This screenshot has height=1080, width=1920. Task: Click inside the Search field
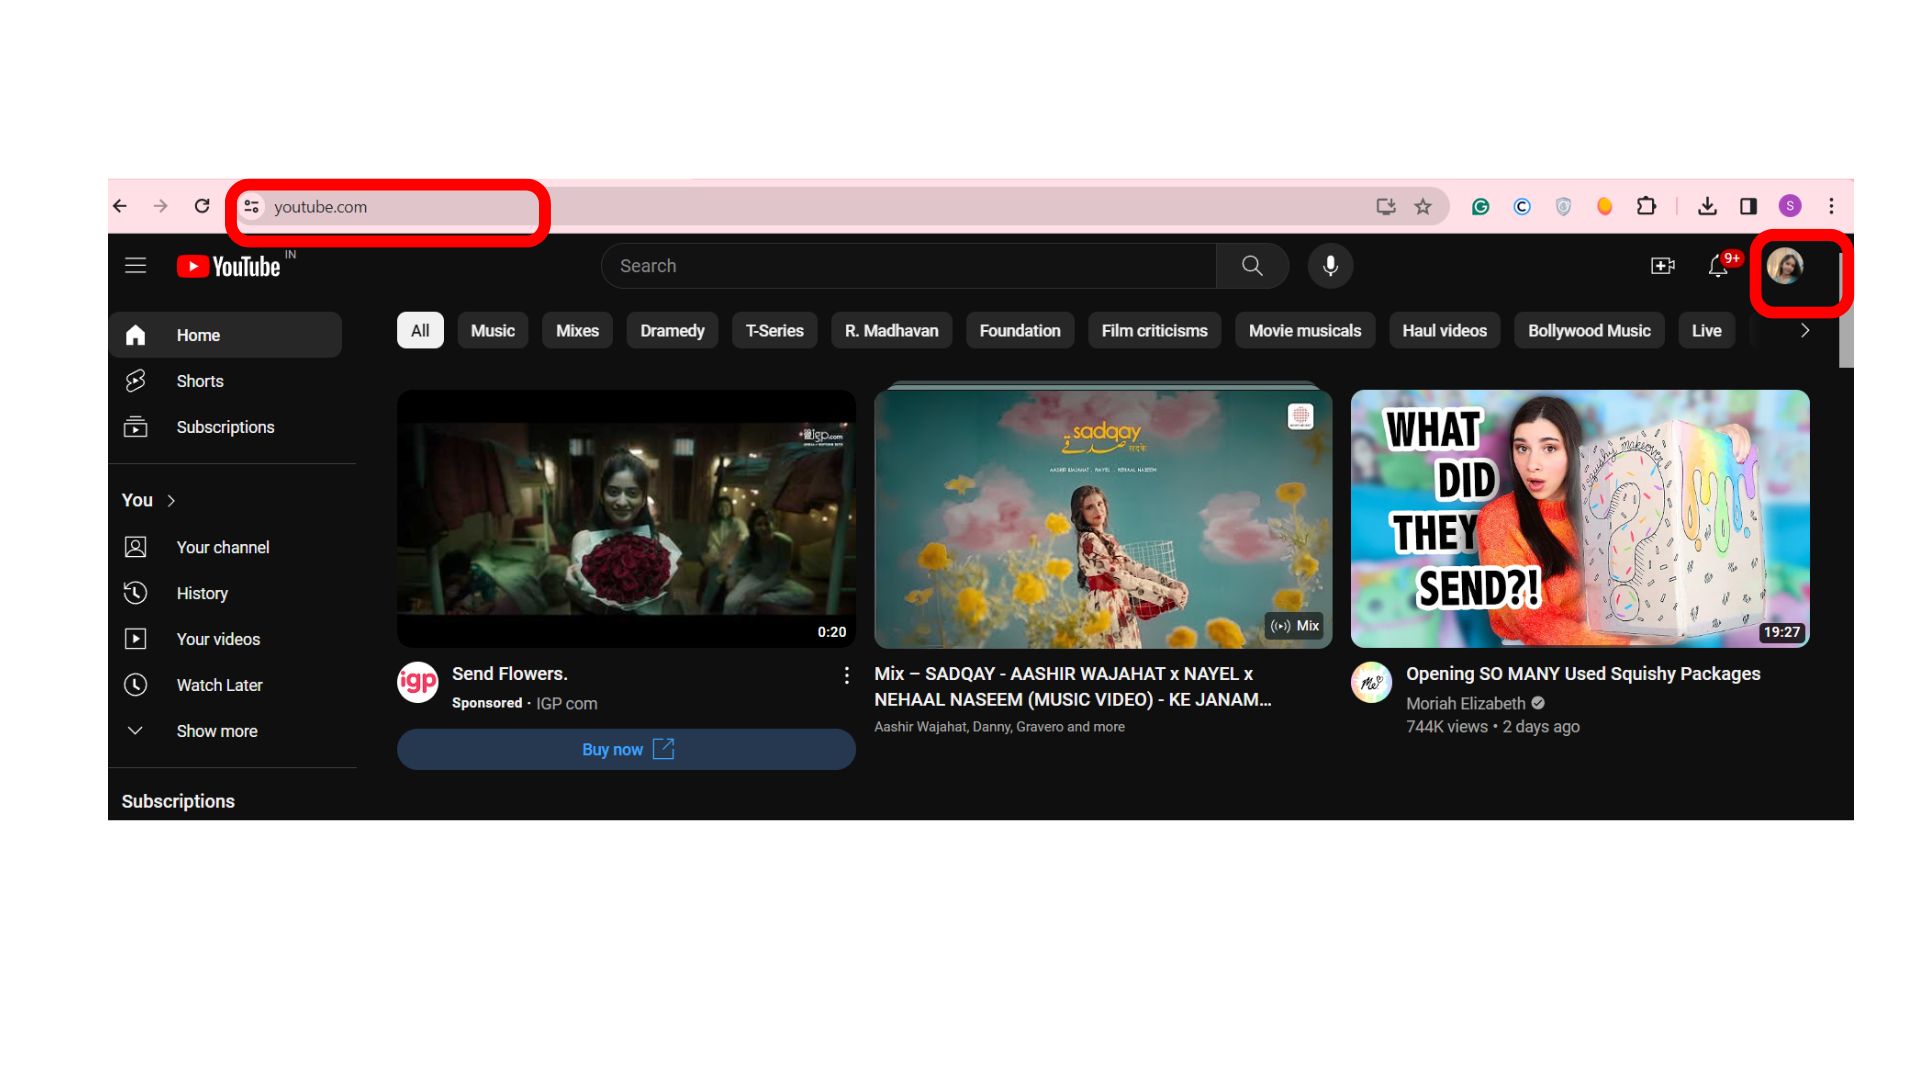click(x=900, y=266)
